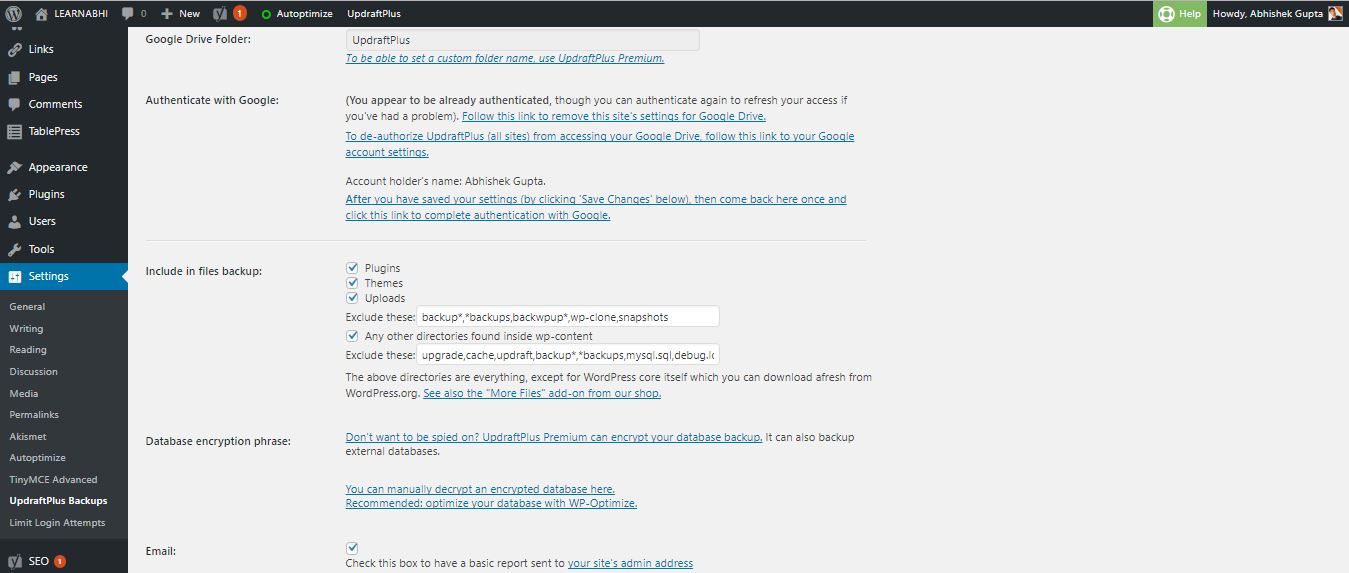Screen dimensions: 1349x573
Task: Open the LEARNABHI site home icon
Action: click(x=41, y=14)
